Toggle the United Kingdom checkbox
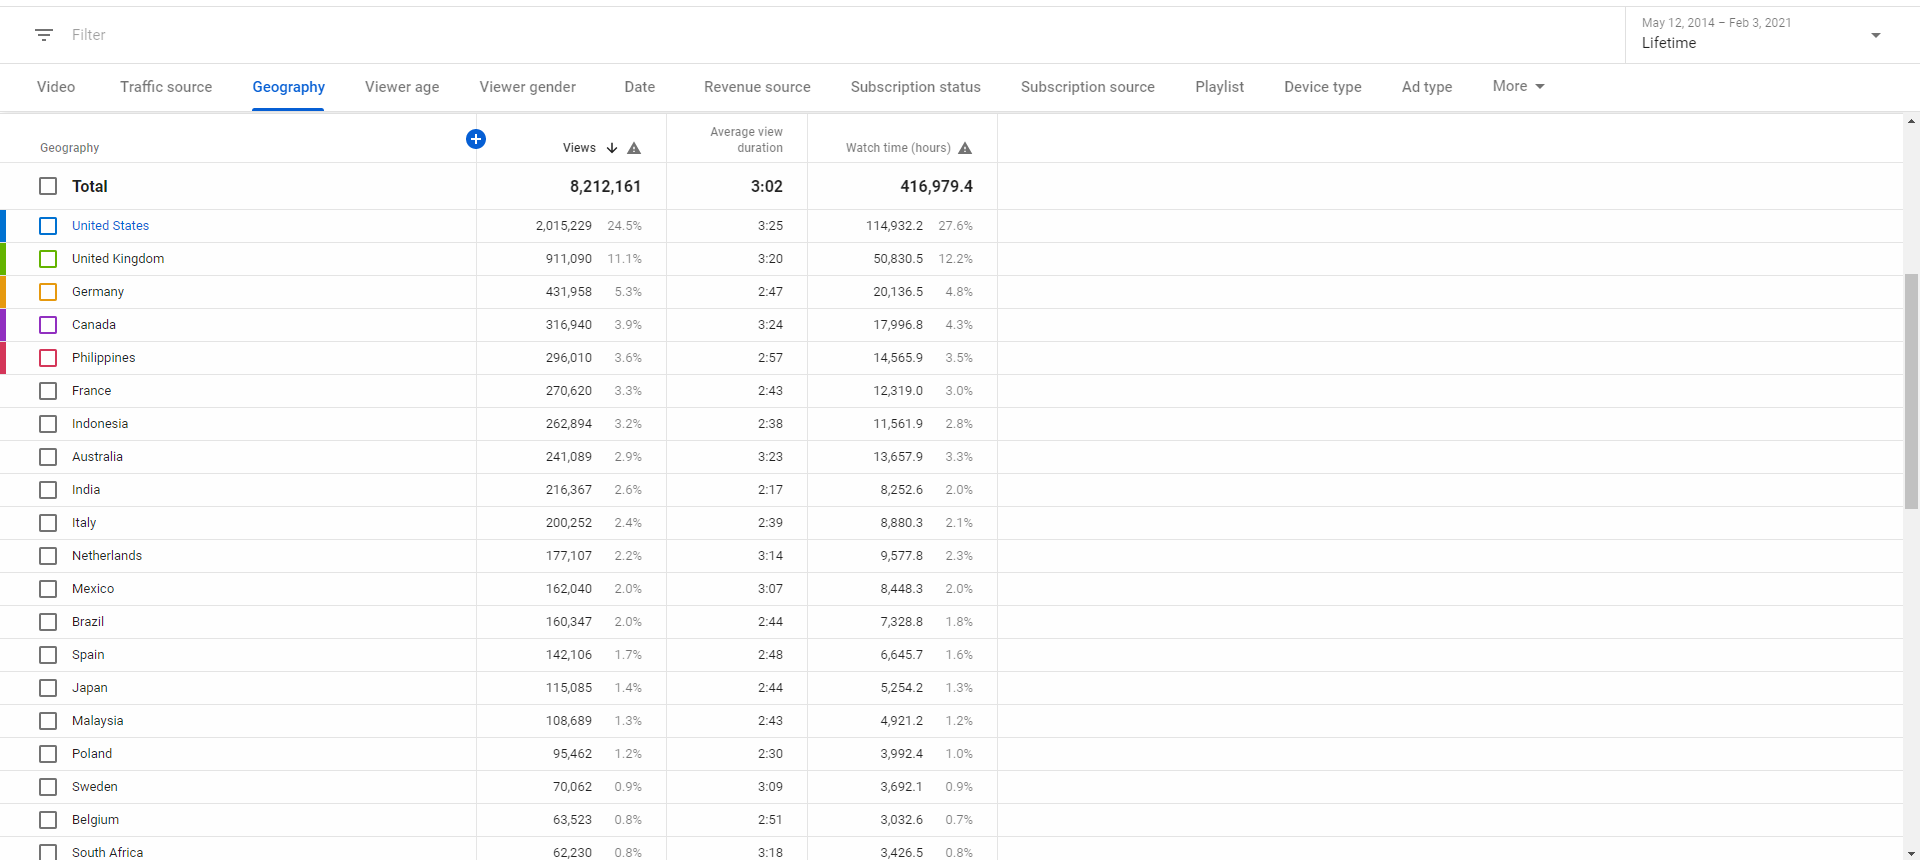This screenshot has width=1920, height=860. (x=48, y=259)
